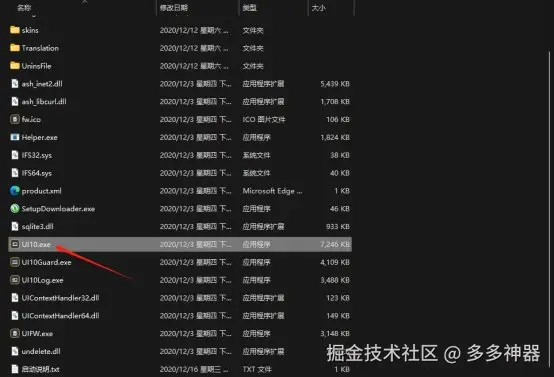Select the file name UIFW.exe
Viewport: 554px width, 377px height.
click(x=37, y=334)
